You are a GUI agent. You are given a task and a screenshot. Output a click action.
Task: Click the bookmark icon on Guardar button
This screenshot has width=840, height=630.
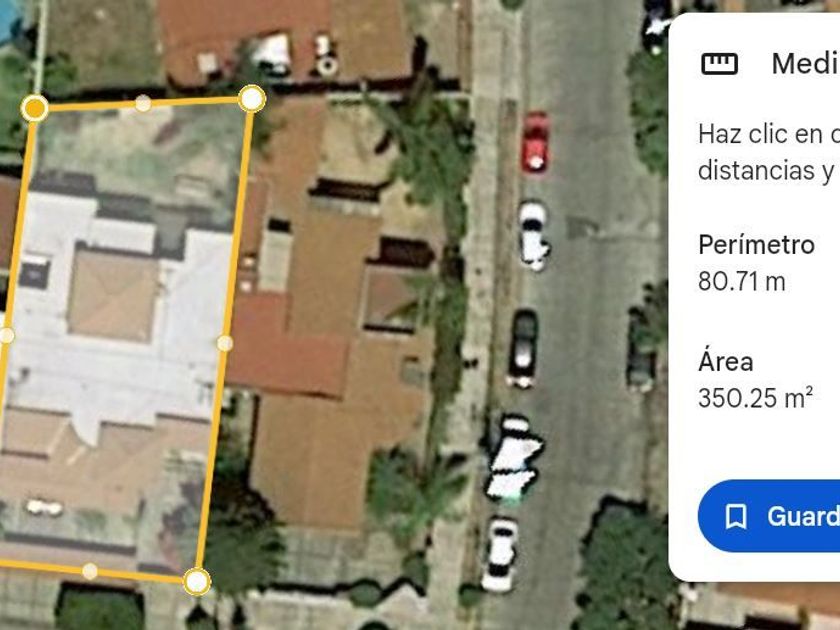coord(736,516)
